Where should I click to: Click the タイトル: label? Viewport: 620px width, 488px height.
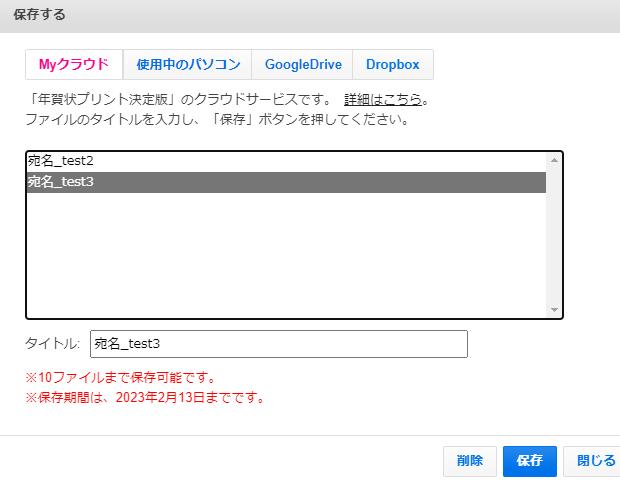[52, 344]
